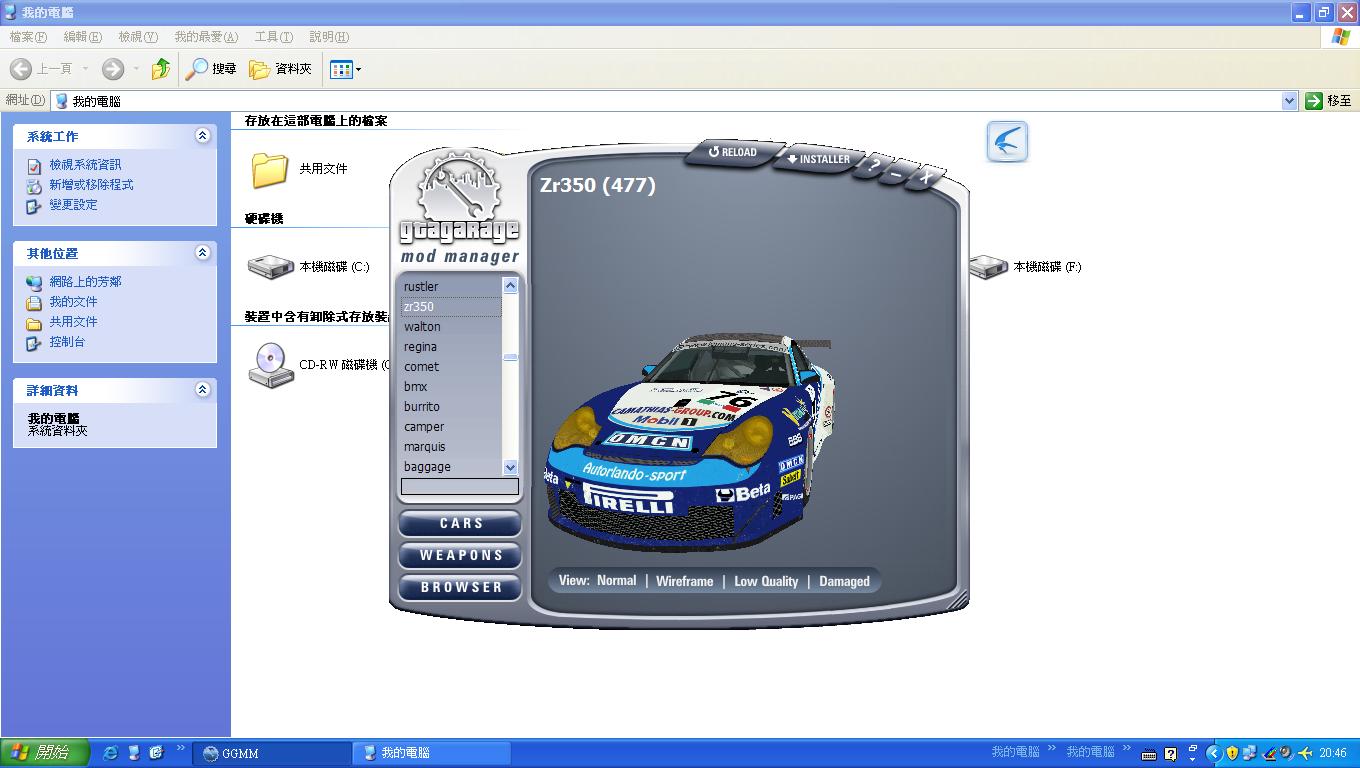Viewport: 1360px width, 768px height.
Task: Select baggage in the car list
Action: (x=451, y=467)
